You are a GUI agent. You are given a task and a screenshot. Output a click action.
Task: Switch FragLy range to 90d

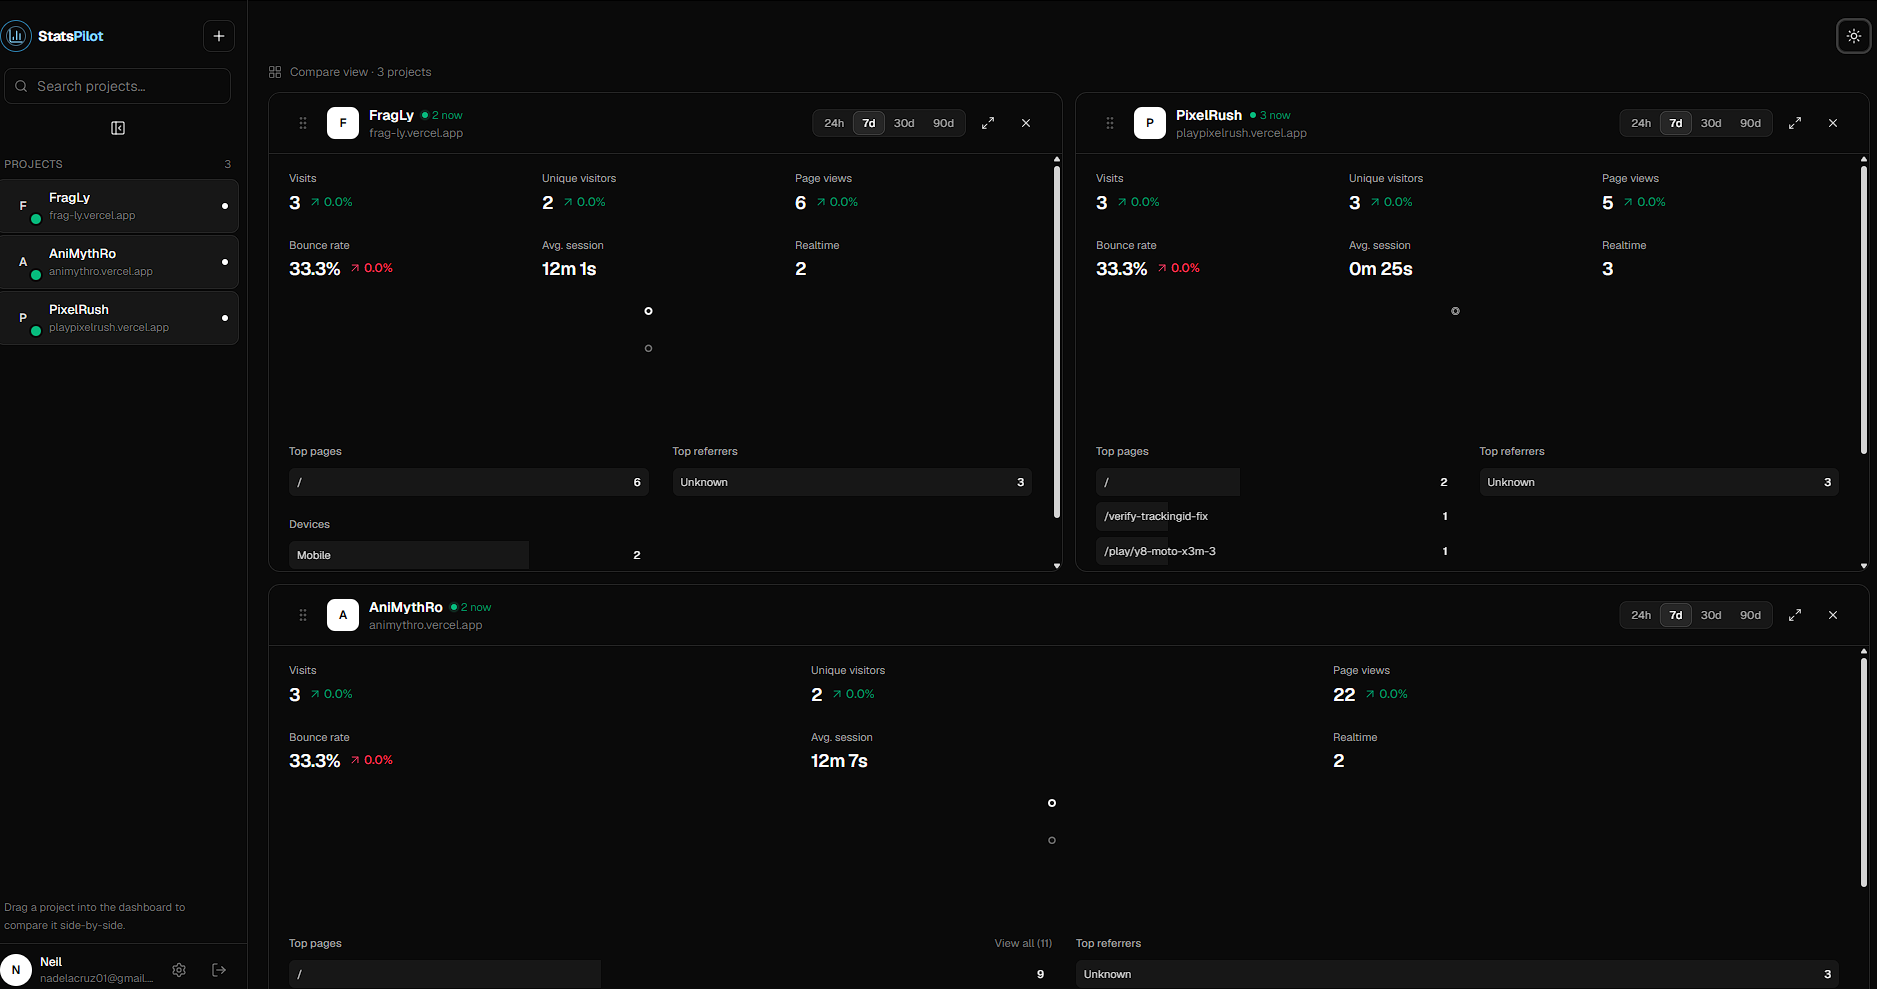(x=943, y=123)
